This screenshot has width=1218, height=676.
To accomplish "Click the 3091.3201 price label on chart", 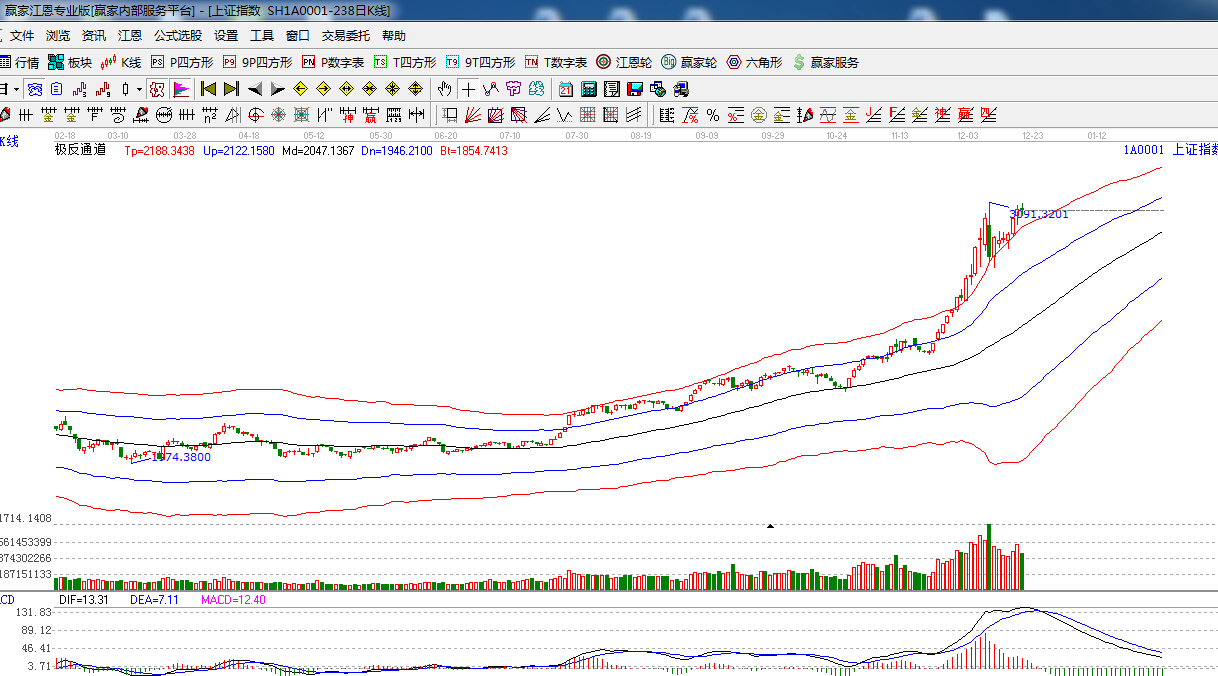I will coord(1039,214).
